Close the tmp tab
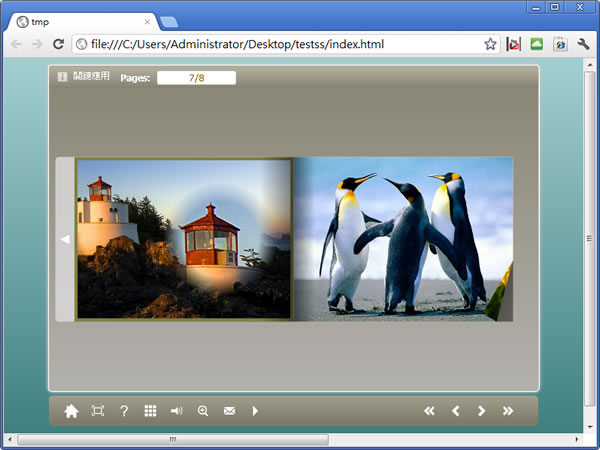The width and height of the screenshot is (600, 450). [x=147, y=22]
